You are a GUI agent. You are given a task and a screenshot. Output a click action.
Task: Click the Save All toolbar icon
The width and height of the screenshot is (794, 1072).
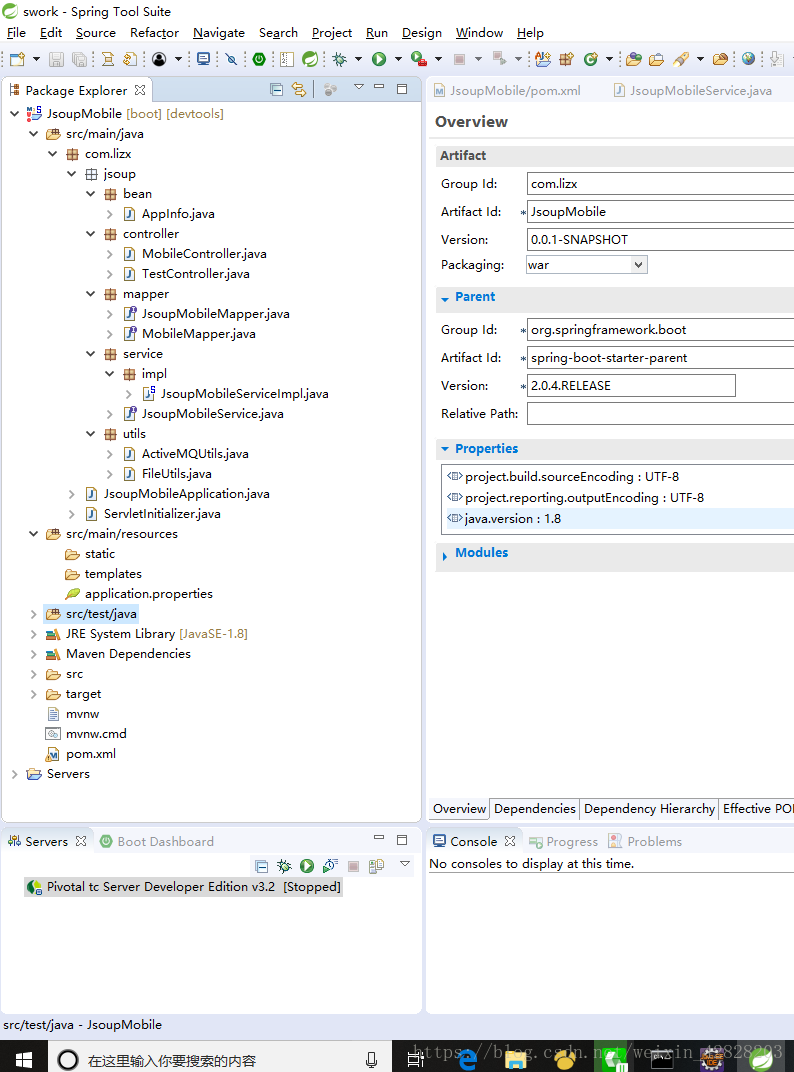(x=79, y=59)
